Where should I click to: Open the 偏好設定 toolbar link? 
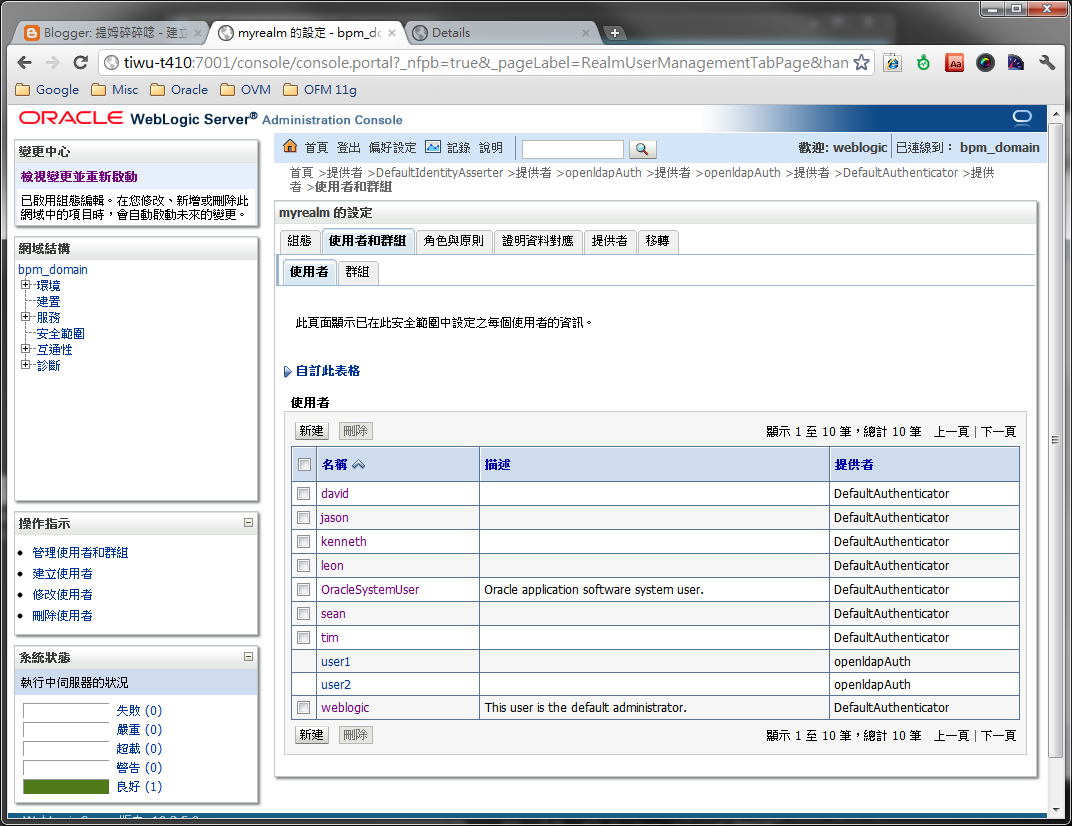pyautogui.click(x=392, y=148)
